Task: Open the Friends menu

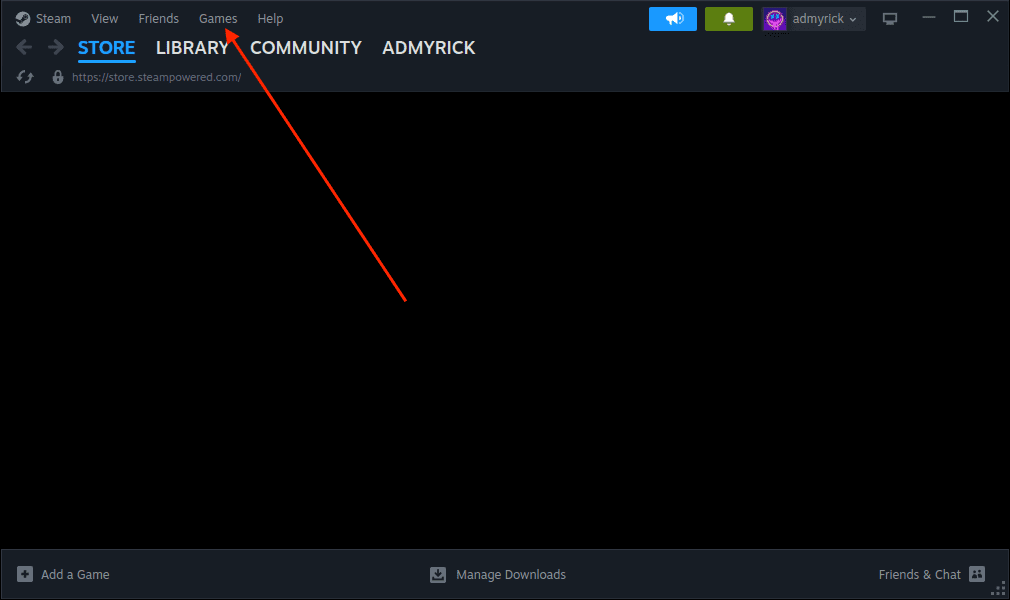Action: click(x=158, y=19)
